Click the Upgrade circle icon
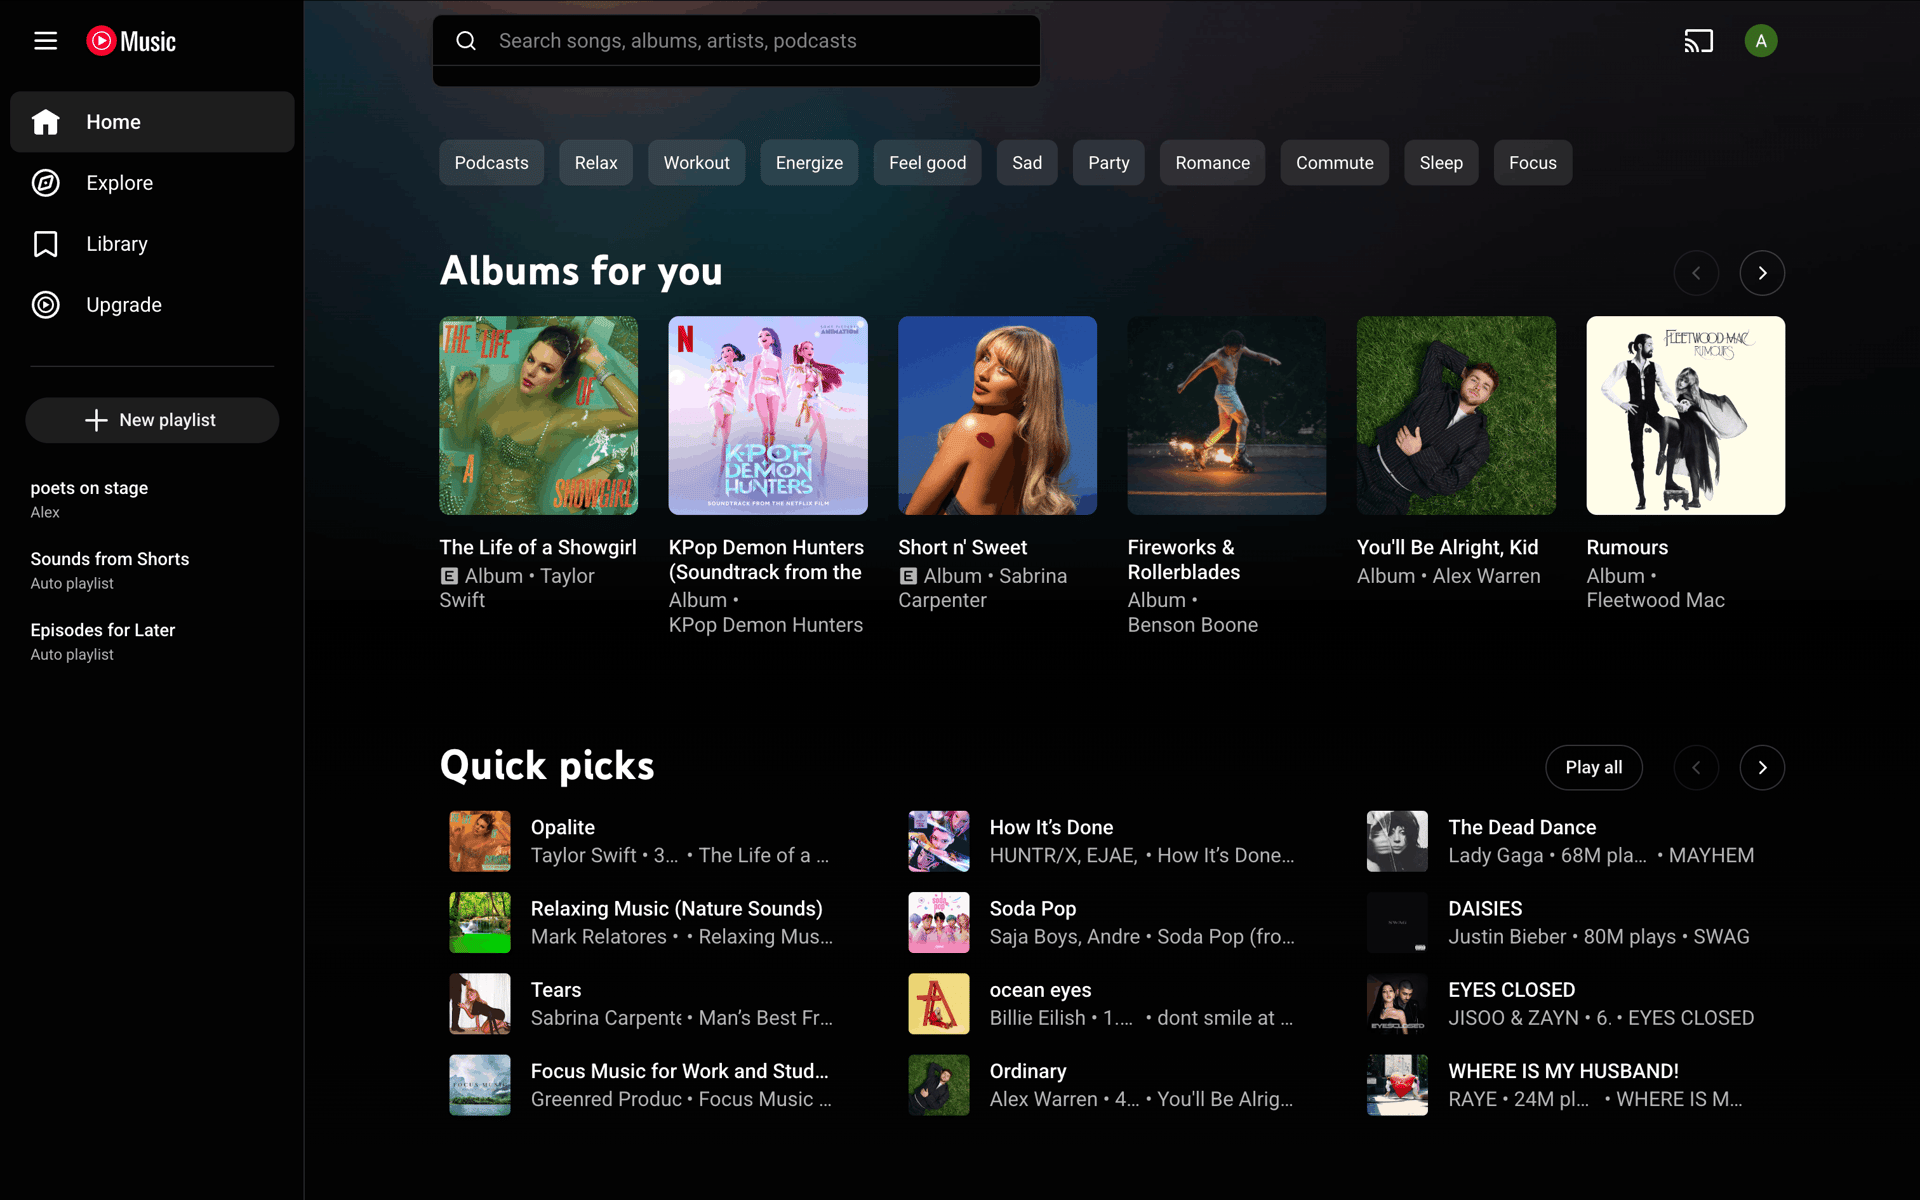 click(x=46, y=305)
